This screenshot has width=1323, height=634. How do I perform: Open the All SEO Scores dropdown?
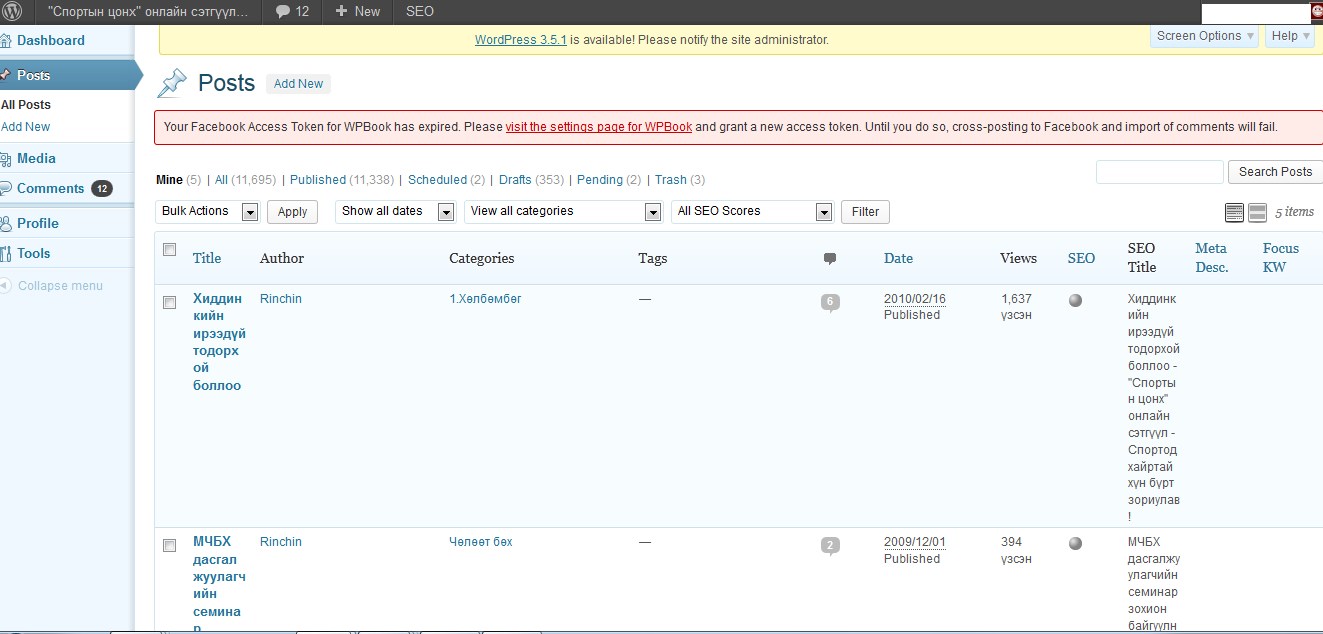point(752,212)
